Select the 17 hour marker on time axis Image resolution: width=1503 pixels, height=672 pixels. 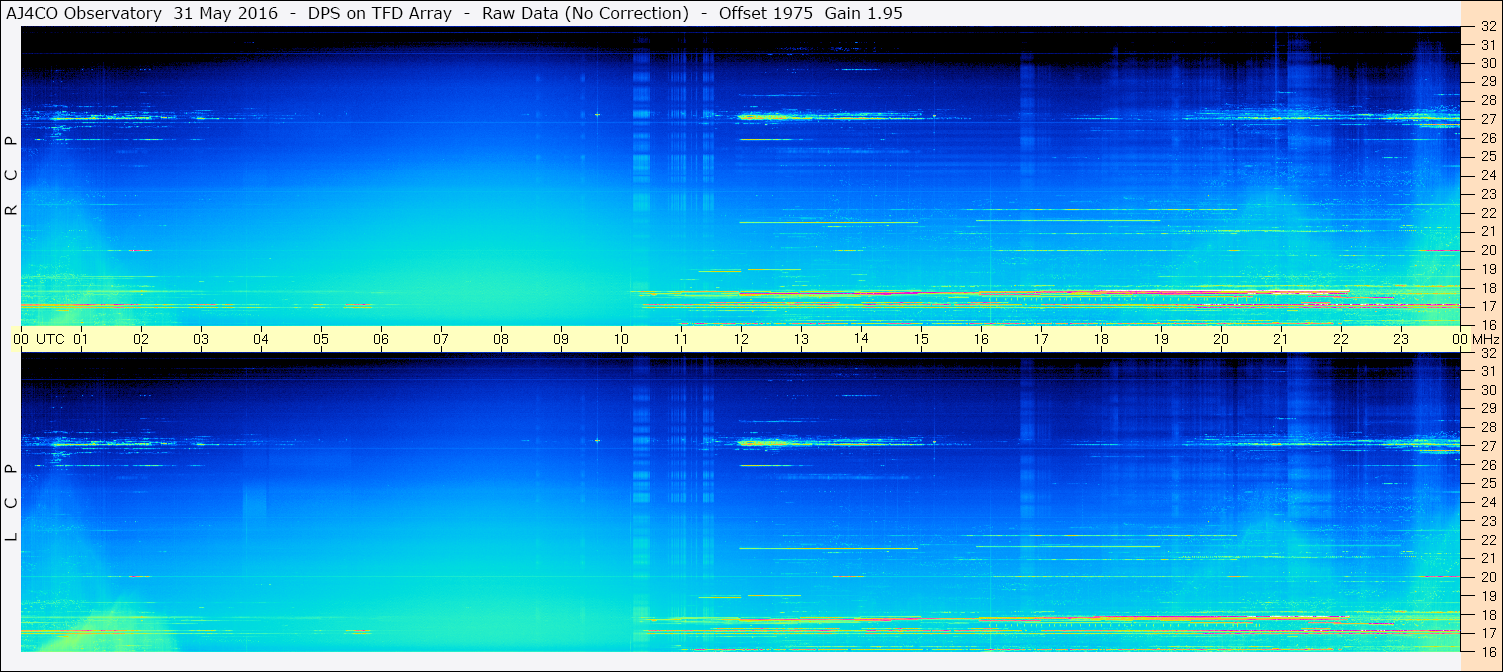[1041, 339]
